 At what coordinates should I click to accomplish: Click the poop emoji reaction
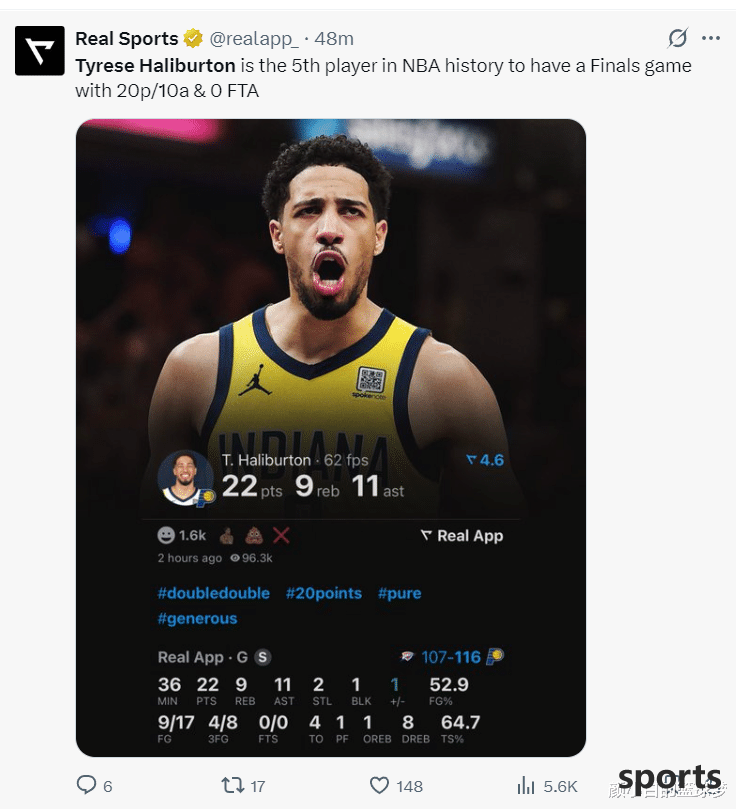pyautogui.click(x=254, y=536)
